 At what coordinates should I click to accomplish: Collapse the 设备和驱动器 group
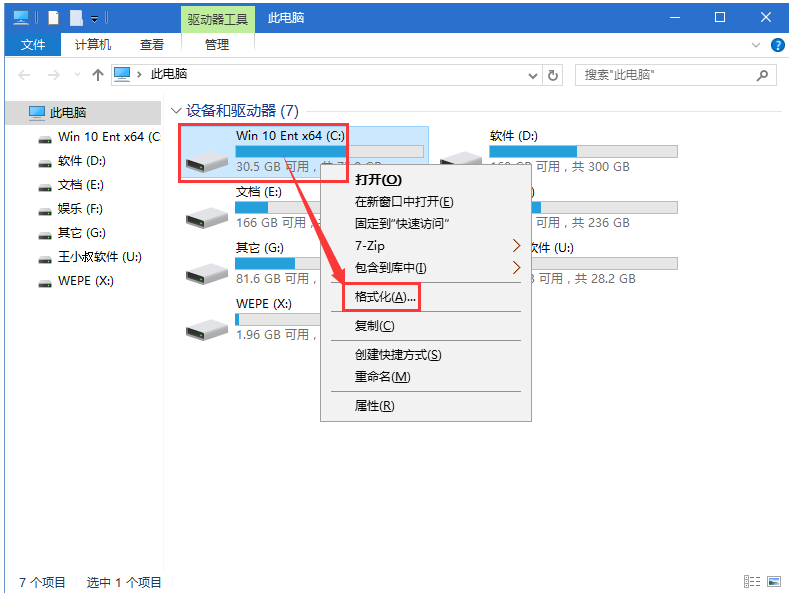click(176, 111)
